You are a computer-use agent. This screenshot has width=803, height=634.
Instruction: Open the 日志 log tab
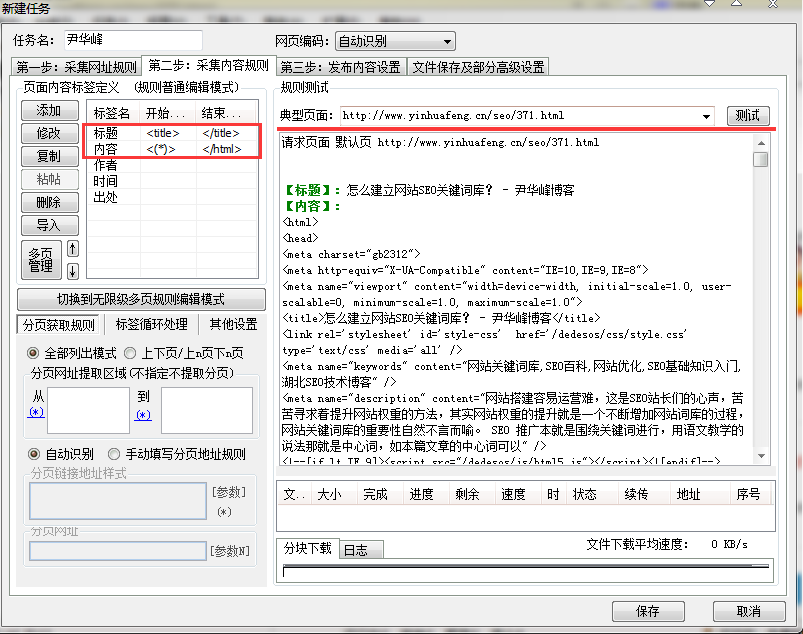click(355, 550)
